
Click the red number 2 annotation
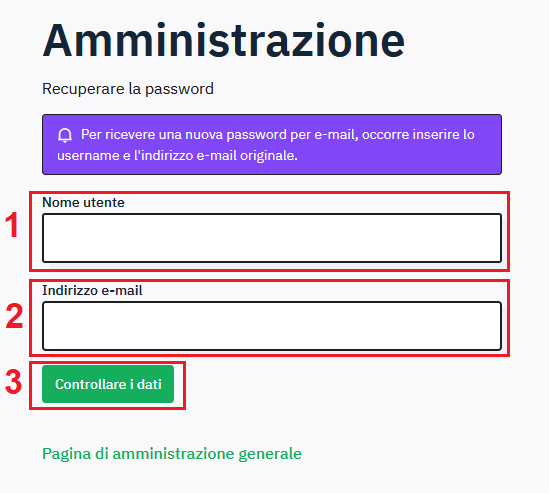14,316
